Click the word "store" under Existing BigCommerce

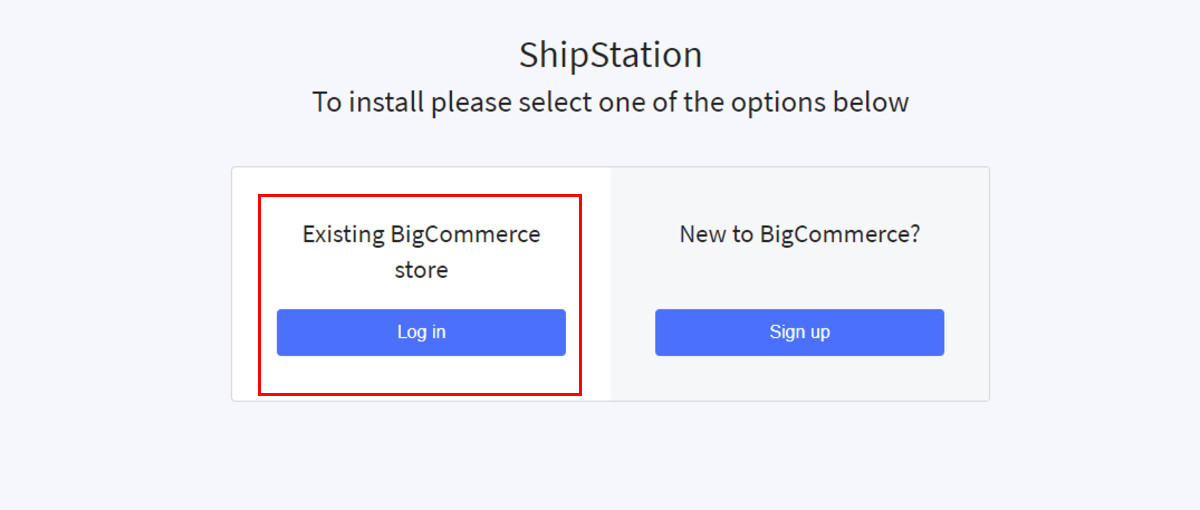pyautogui.click(x=421, y=270)
